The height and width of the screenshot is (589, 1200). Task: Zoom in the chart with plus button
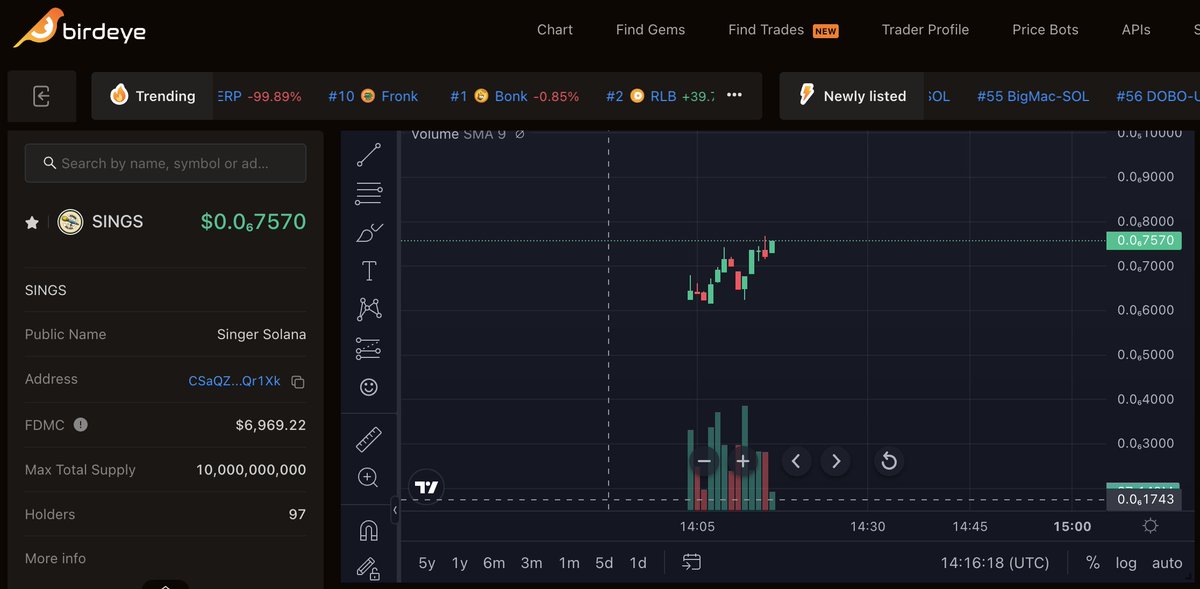coord(743,461)
